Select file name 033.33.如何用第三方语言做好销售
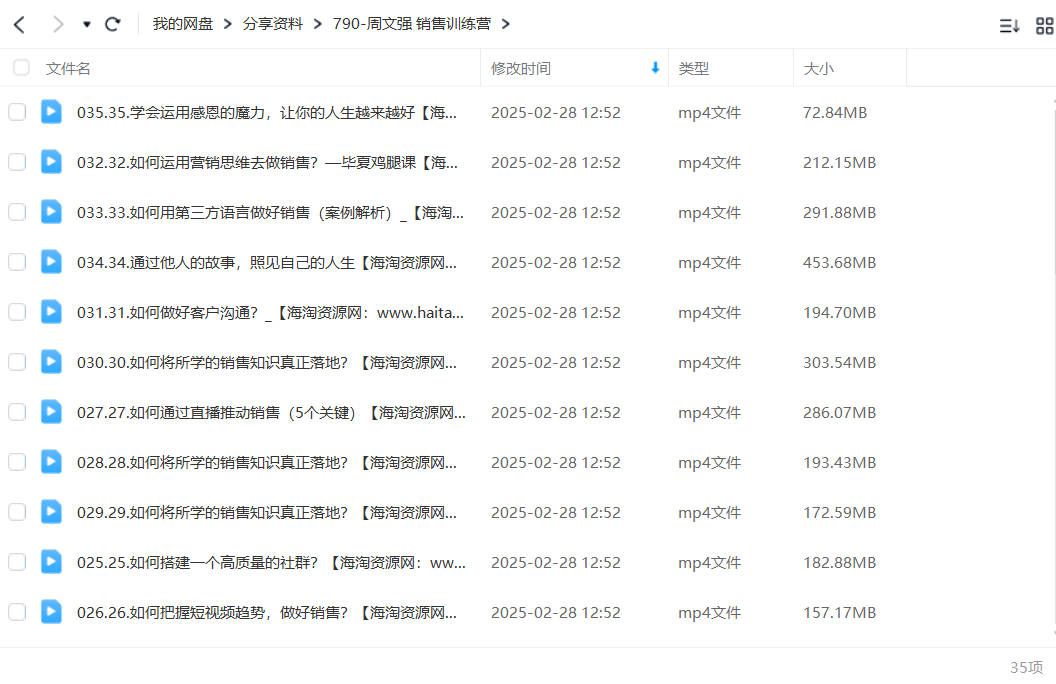The height and width of the screenshot is (684, 1056). 270,213
